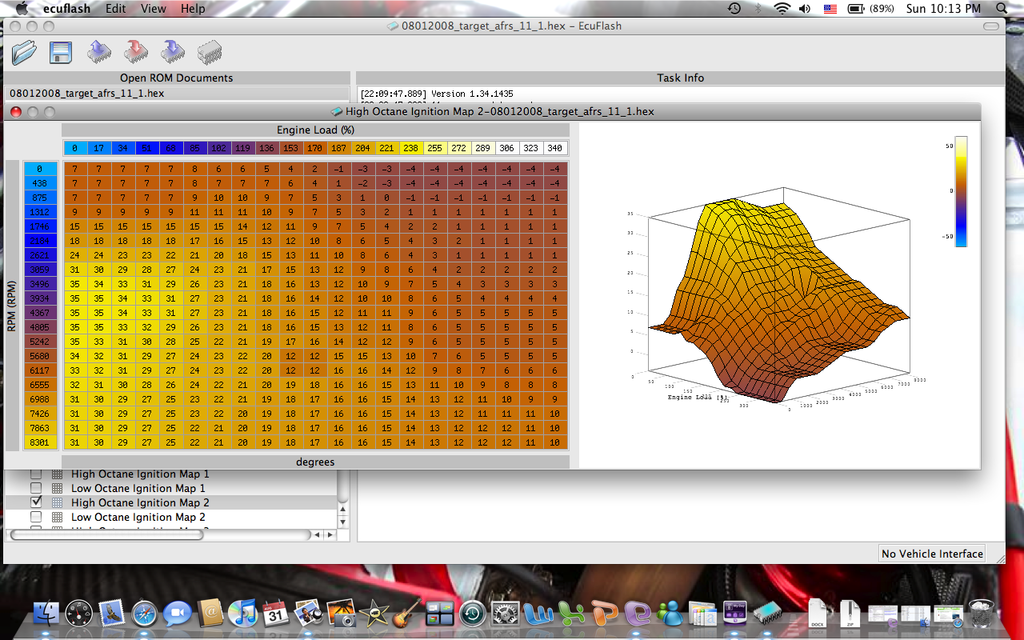Click the scroll right arrow of map list

pos(330,534)
